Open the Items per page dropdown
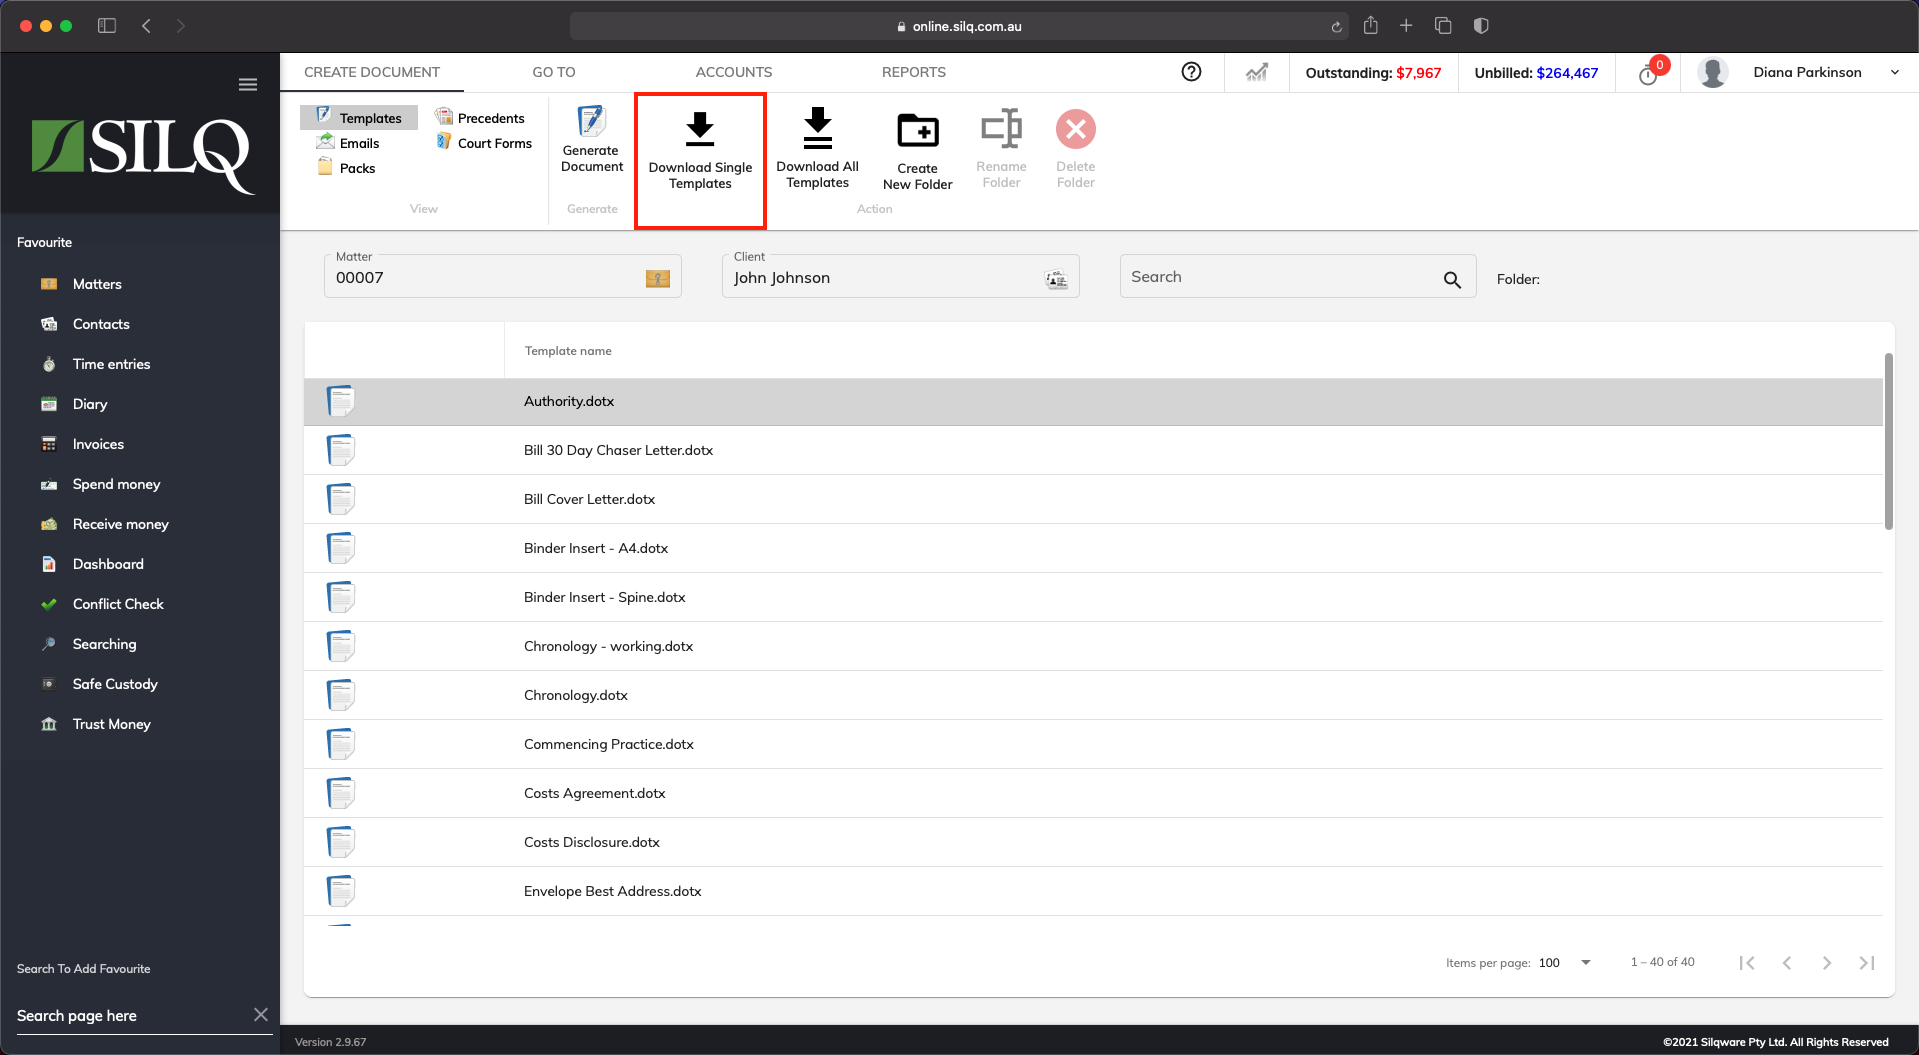The image size is (1919, 1055). point(1585,963)
